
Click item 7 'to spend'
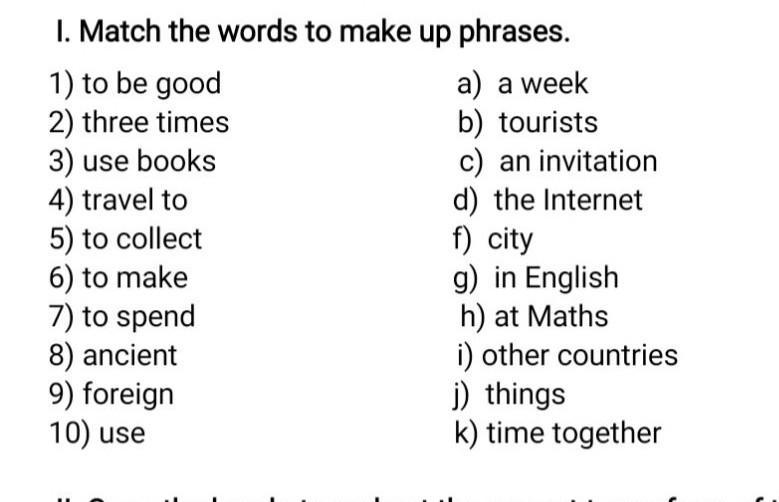click(122, 317)
